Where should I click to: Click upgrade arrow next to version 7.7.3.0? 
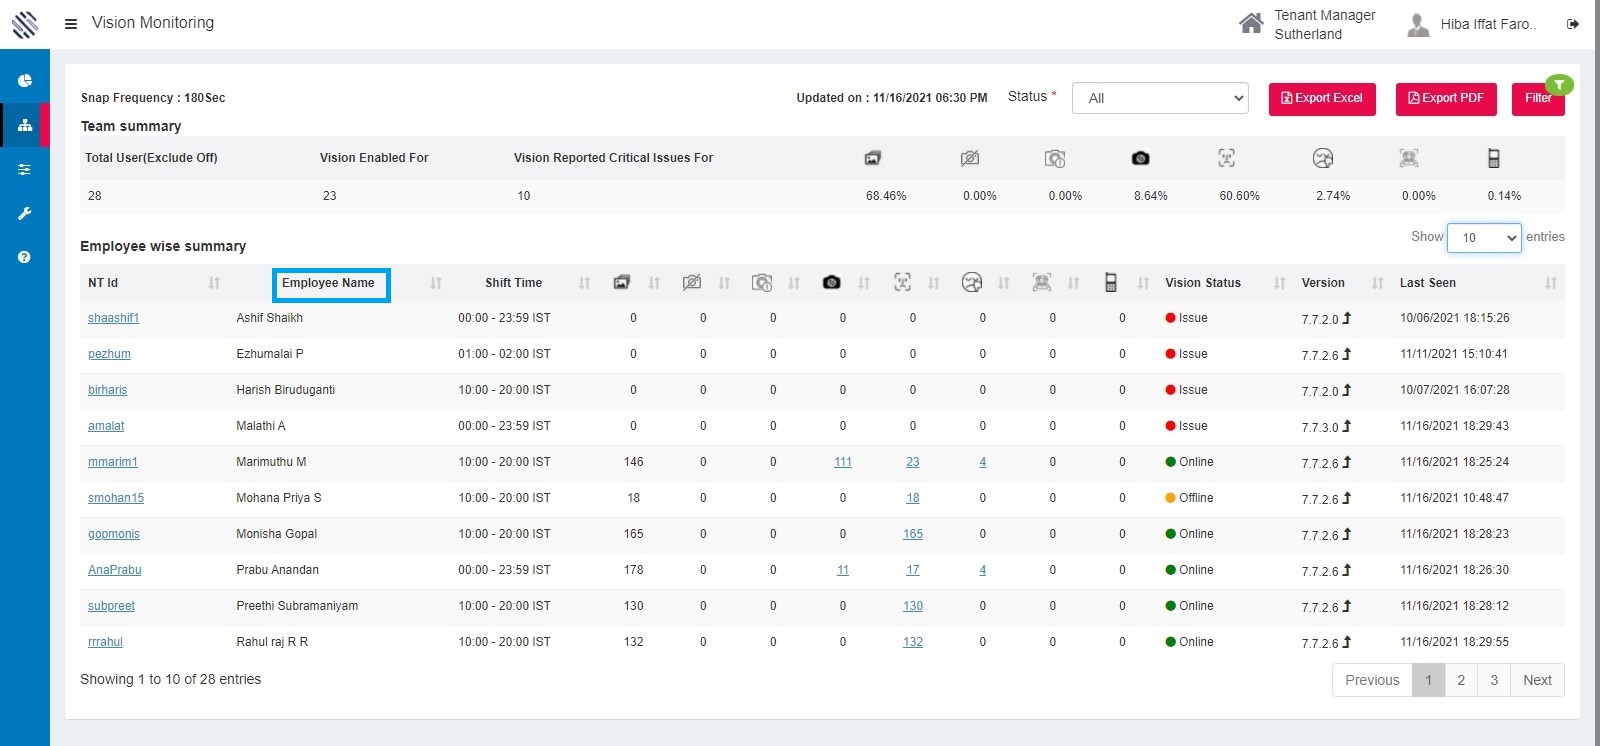click(1347, 427)
